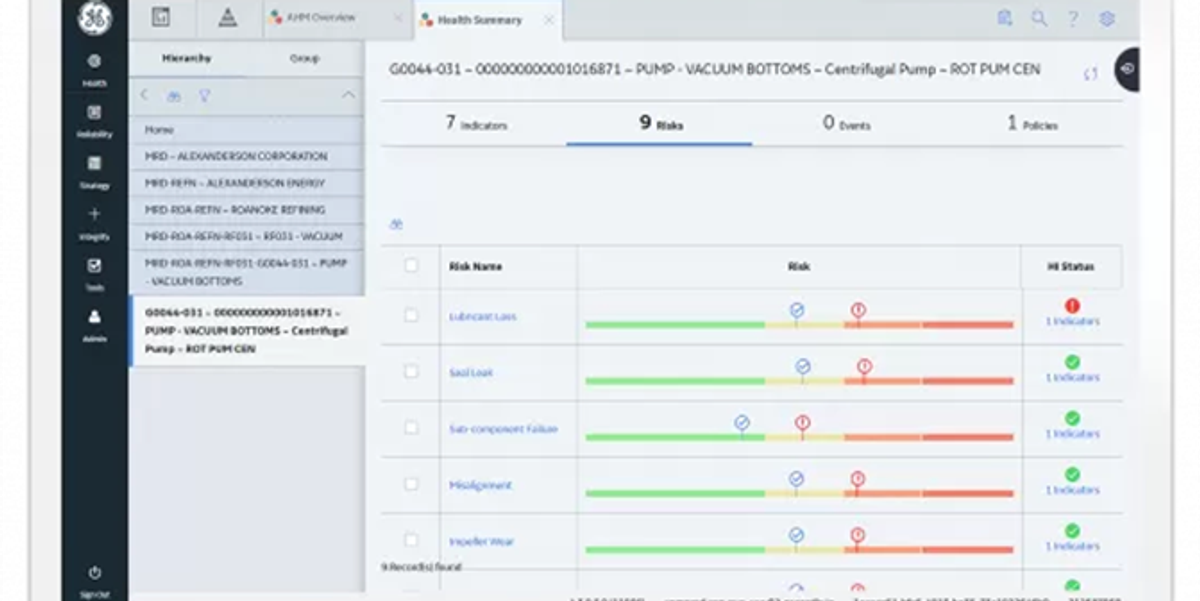Switch to the Group tab

click(305, 59)
